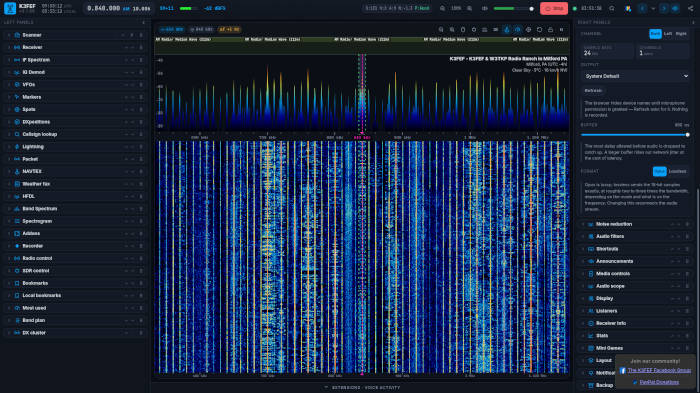Click inside the waterfall display
The image size is (700, 393).
[362, 257]
